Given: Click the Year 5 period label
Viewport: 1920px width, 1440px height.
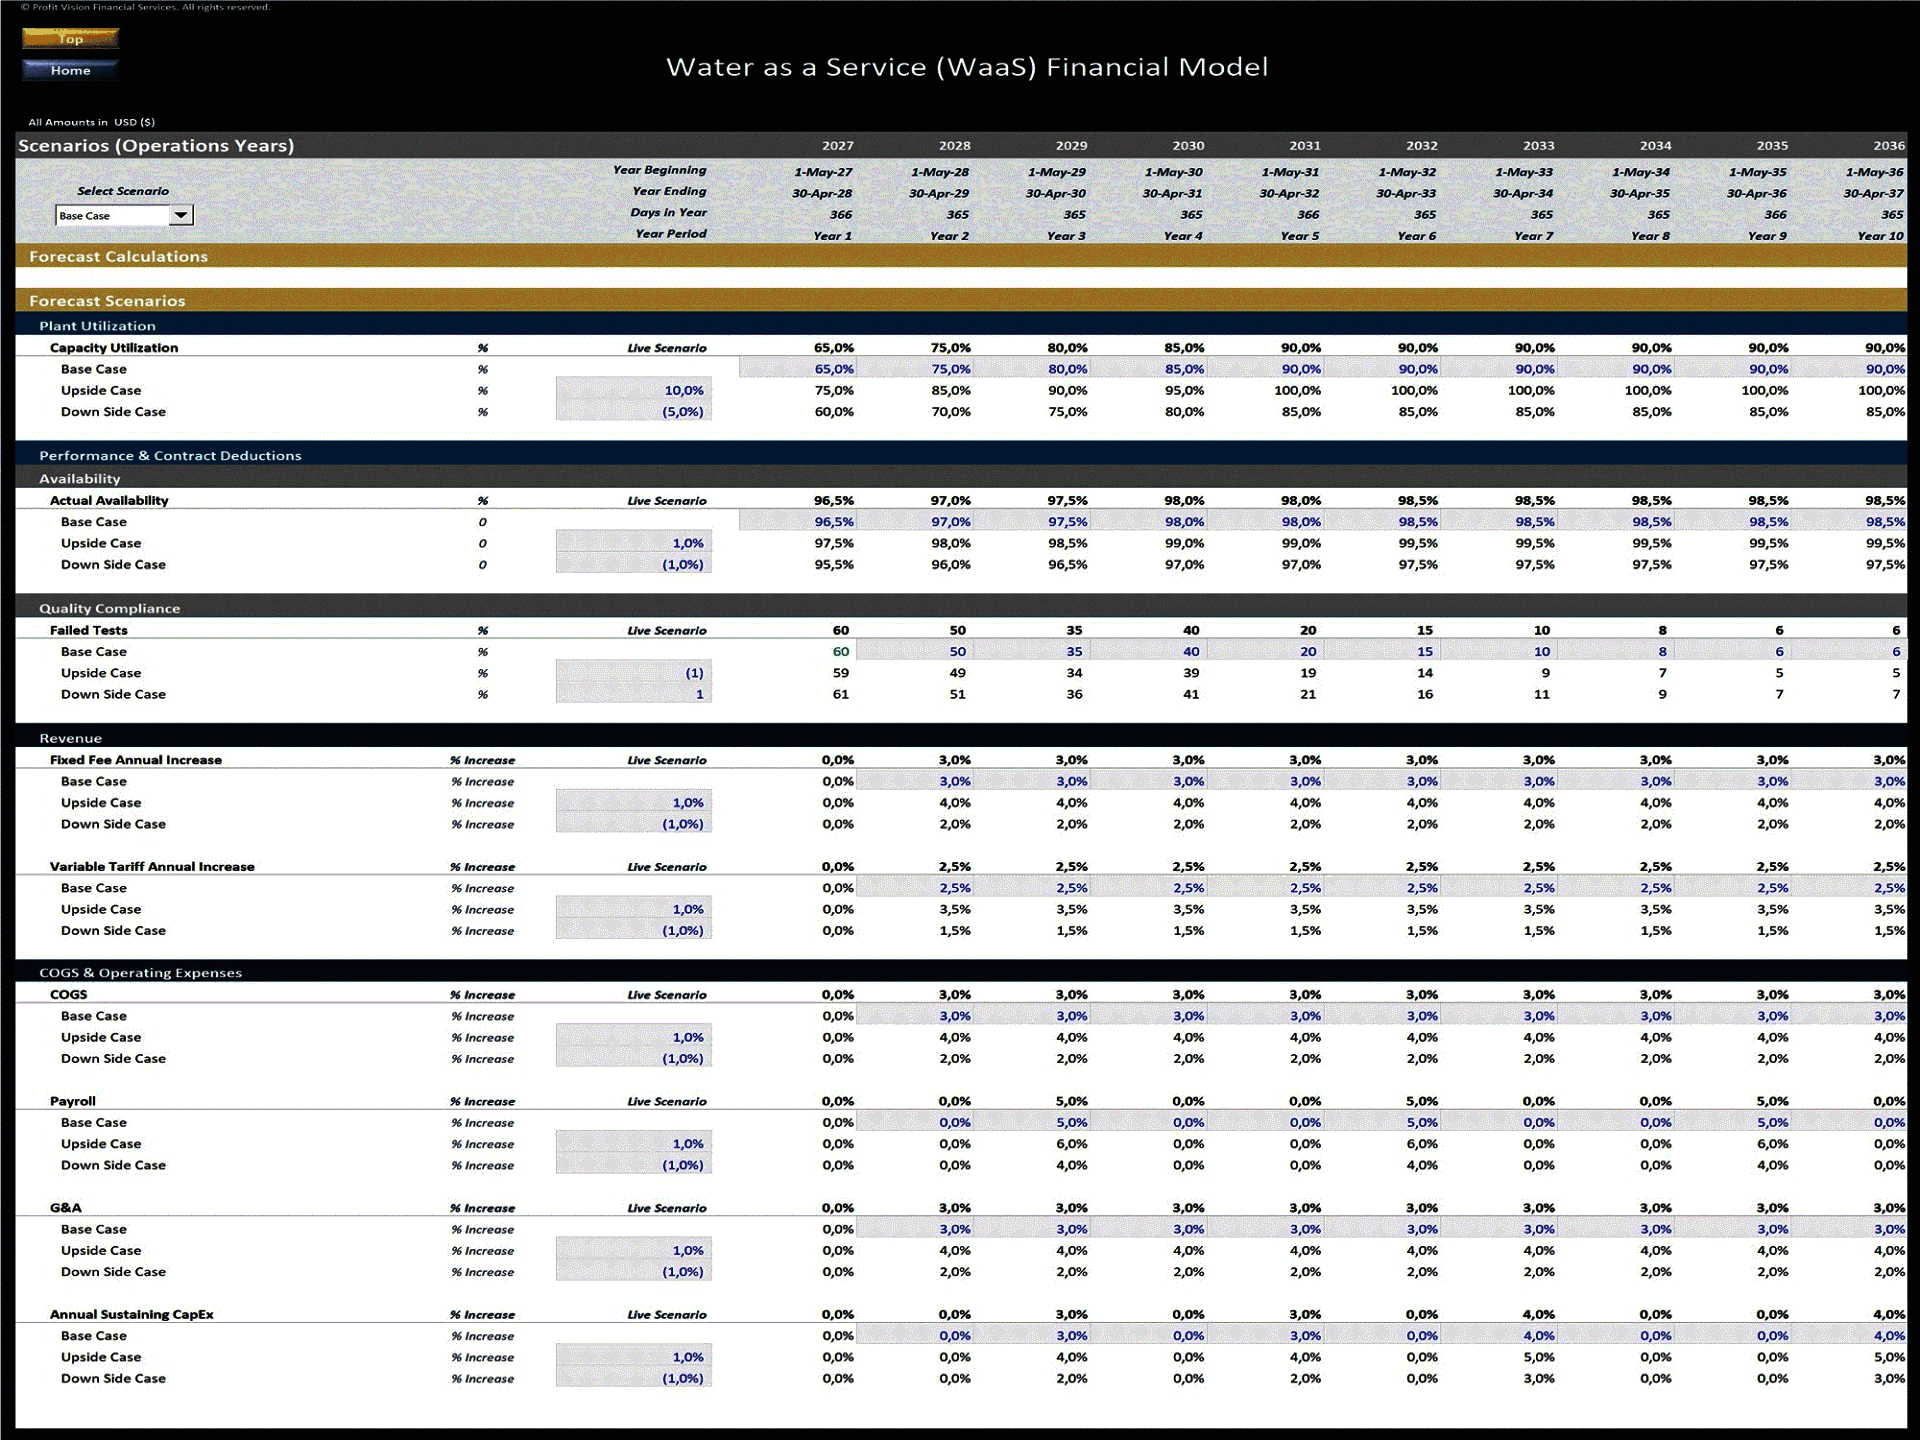Looking at the screenshot, I should 1299,236.
